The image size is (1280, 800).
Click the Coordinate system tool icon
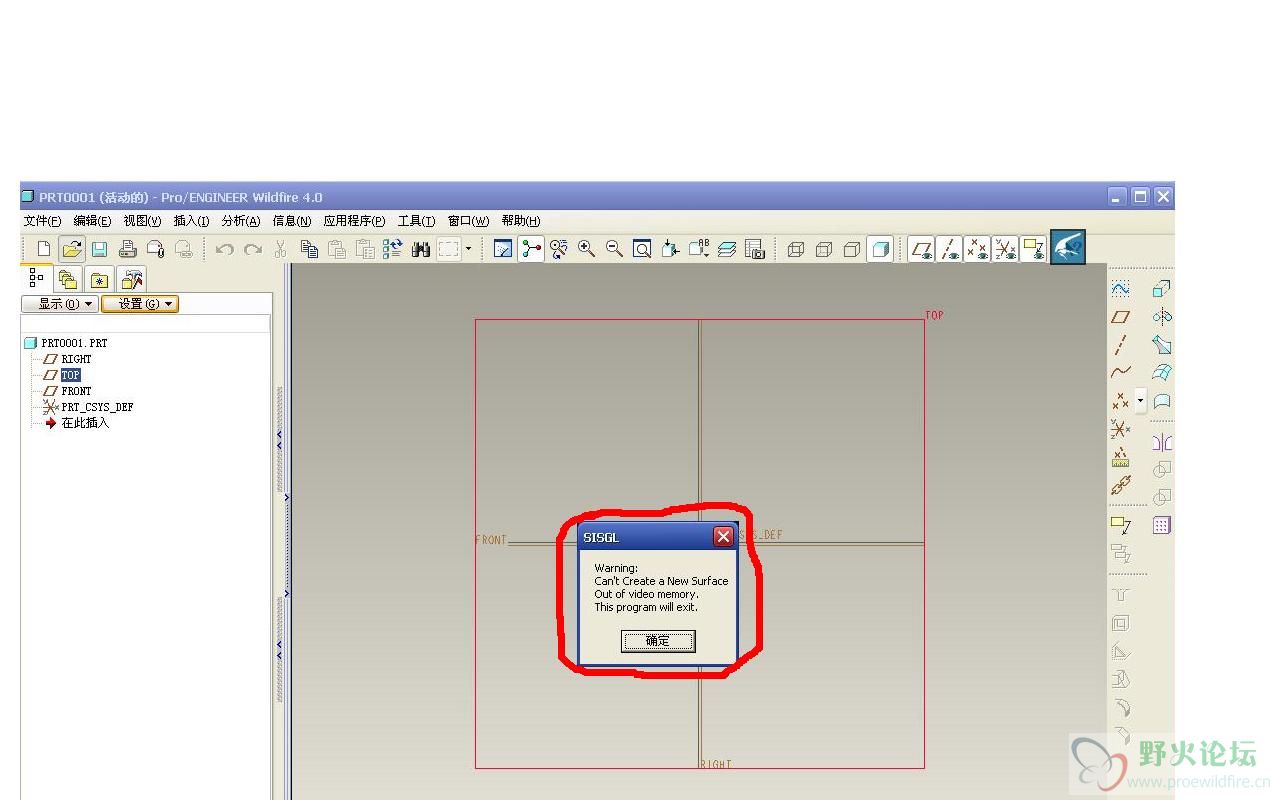[1121, 429]
